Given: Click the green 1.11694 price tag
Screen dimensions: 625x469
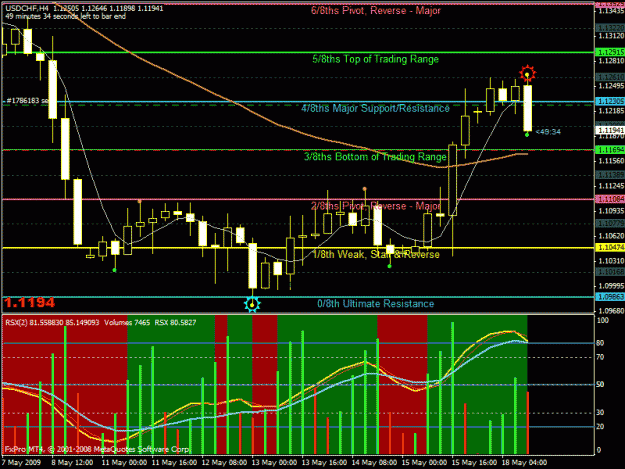Looking at the screenshot, I should [x=609, y=150].
